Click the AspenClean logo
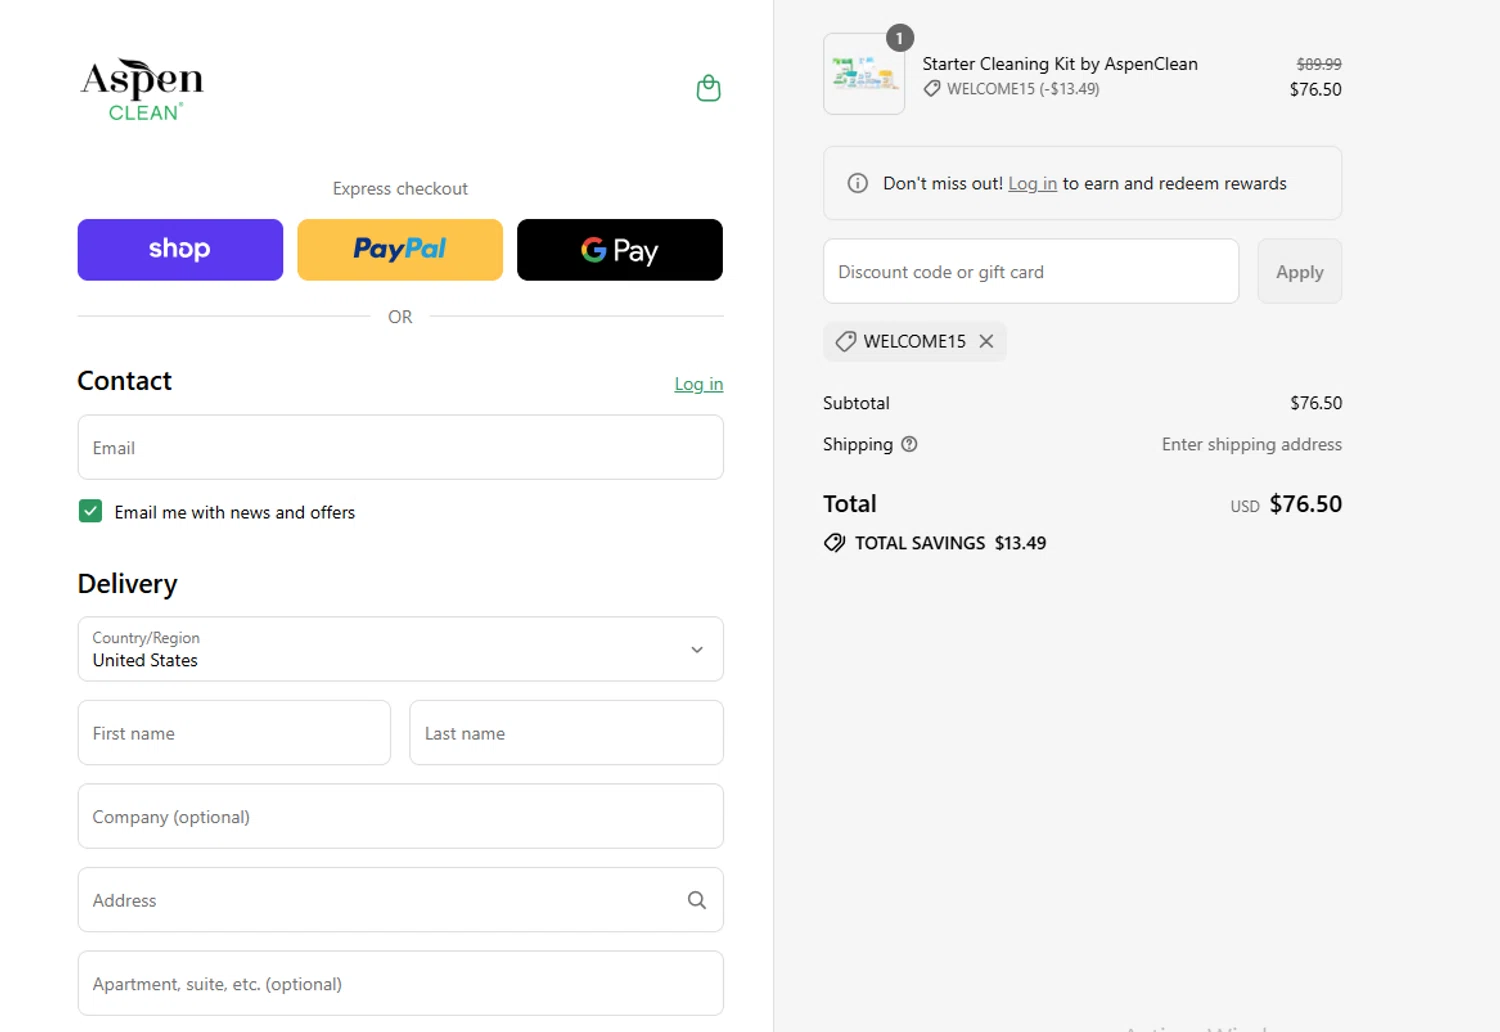The image size is (1500, 1032). click(x=142, y=90)
